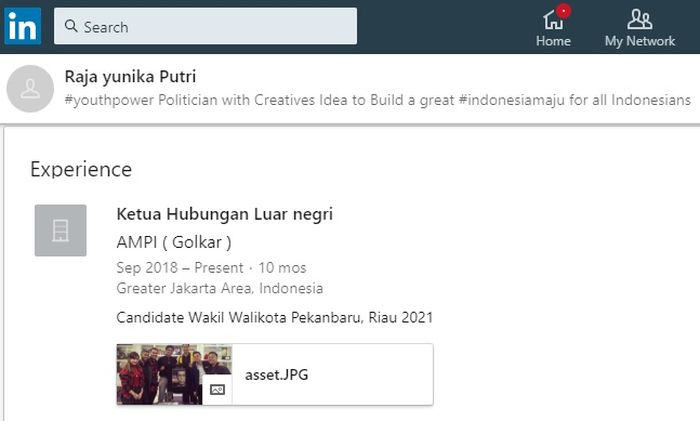Open the asset.JPG media file name
Image resolution: width=700 pixels, height=421 pixels.
(x=276, y=375)
